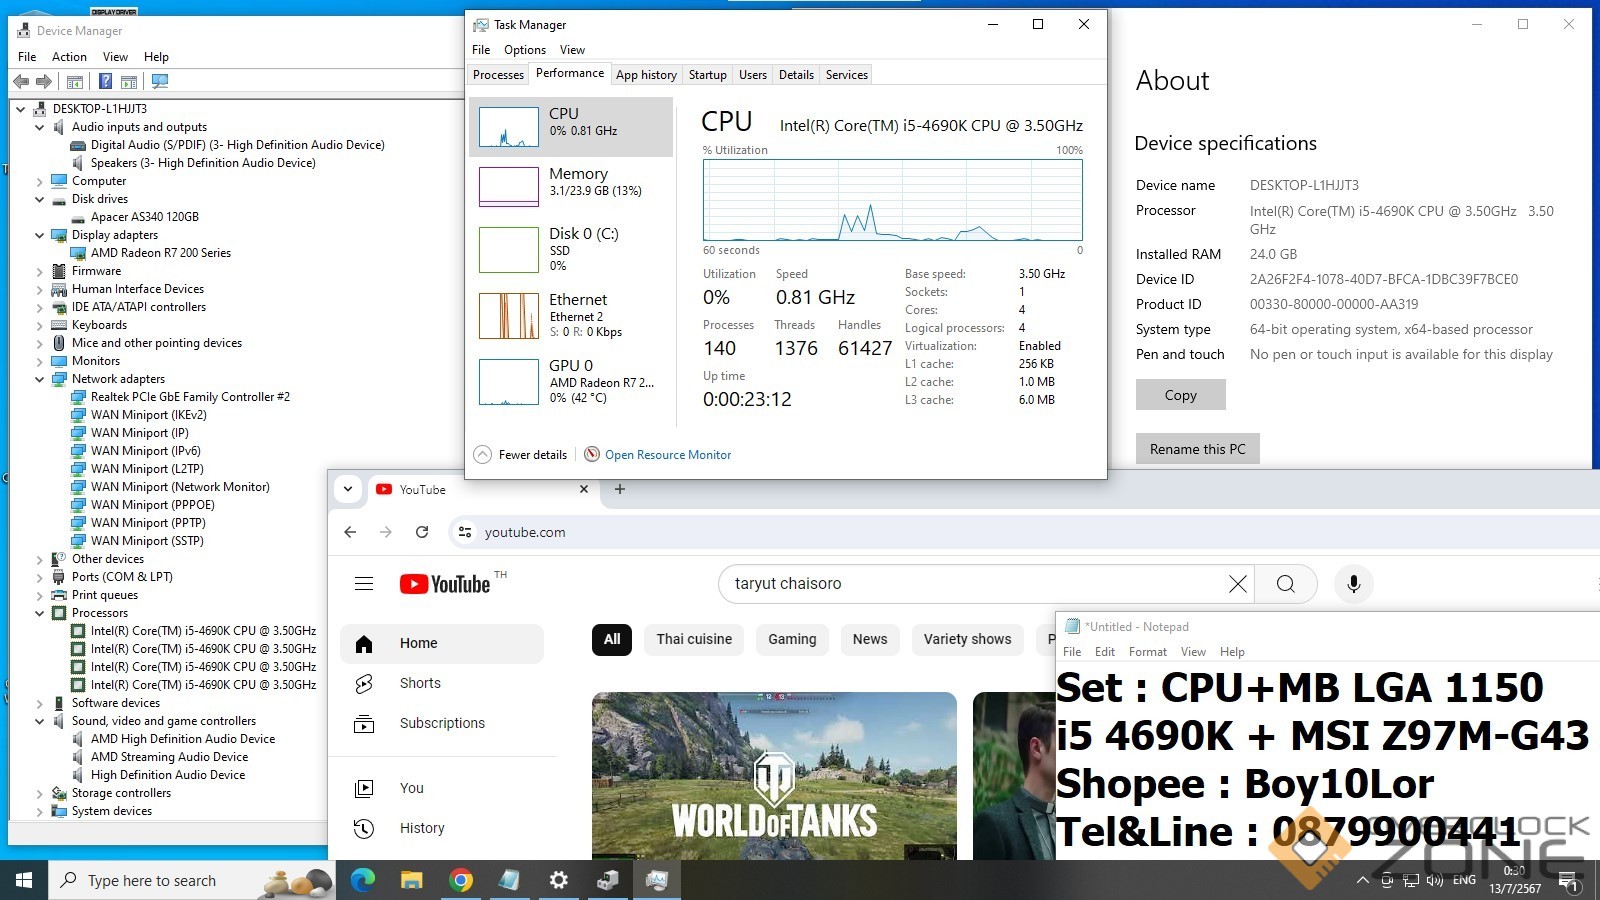Select the Gaming filter chip
The image size is (1600, 900).
click(792, 639)
